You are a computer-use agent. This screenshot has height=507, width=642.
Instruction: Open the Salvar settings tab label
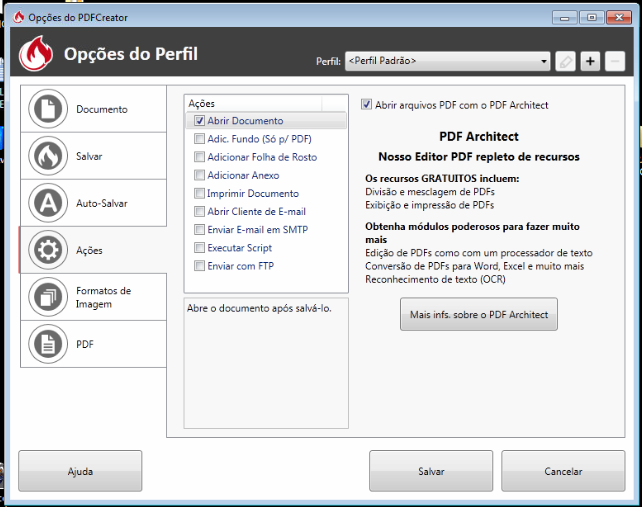89,156
